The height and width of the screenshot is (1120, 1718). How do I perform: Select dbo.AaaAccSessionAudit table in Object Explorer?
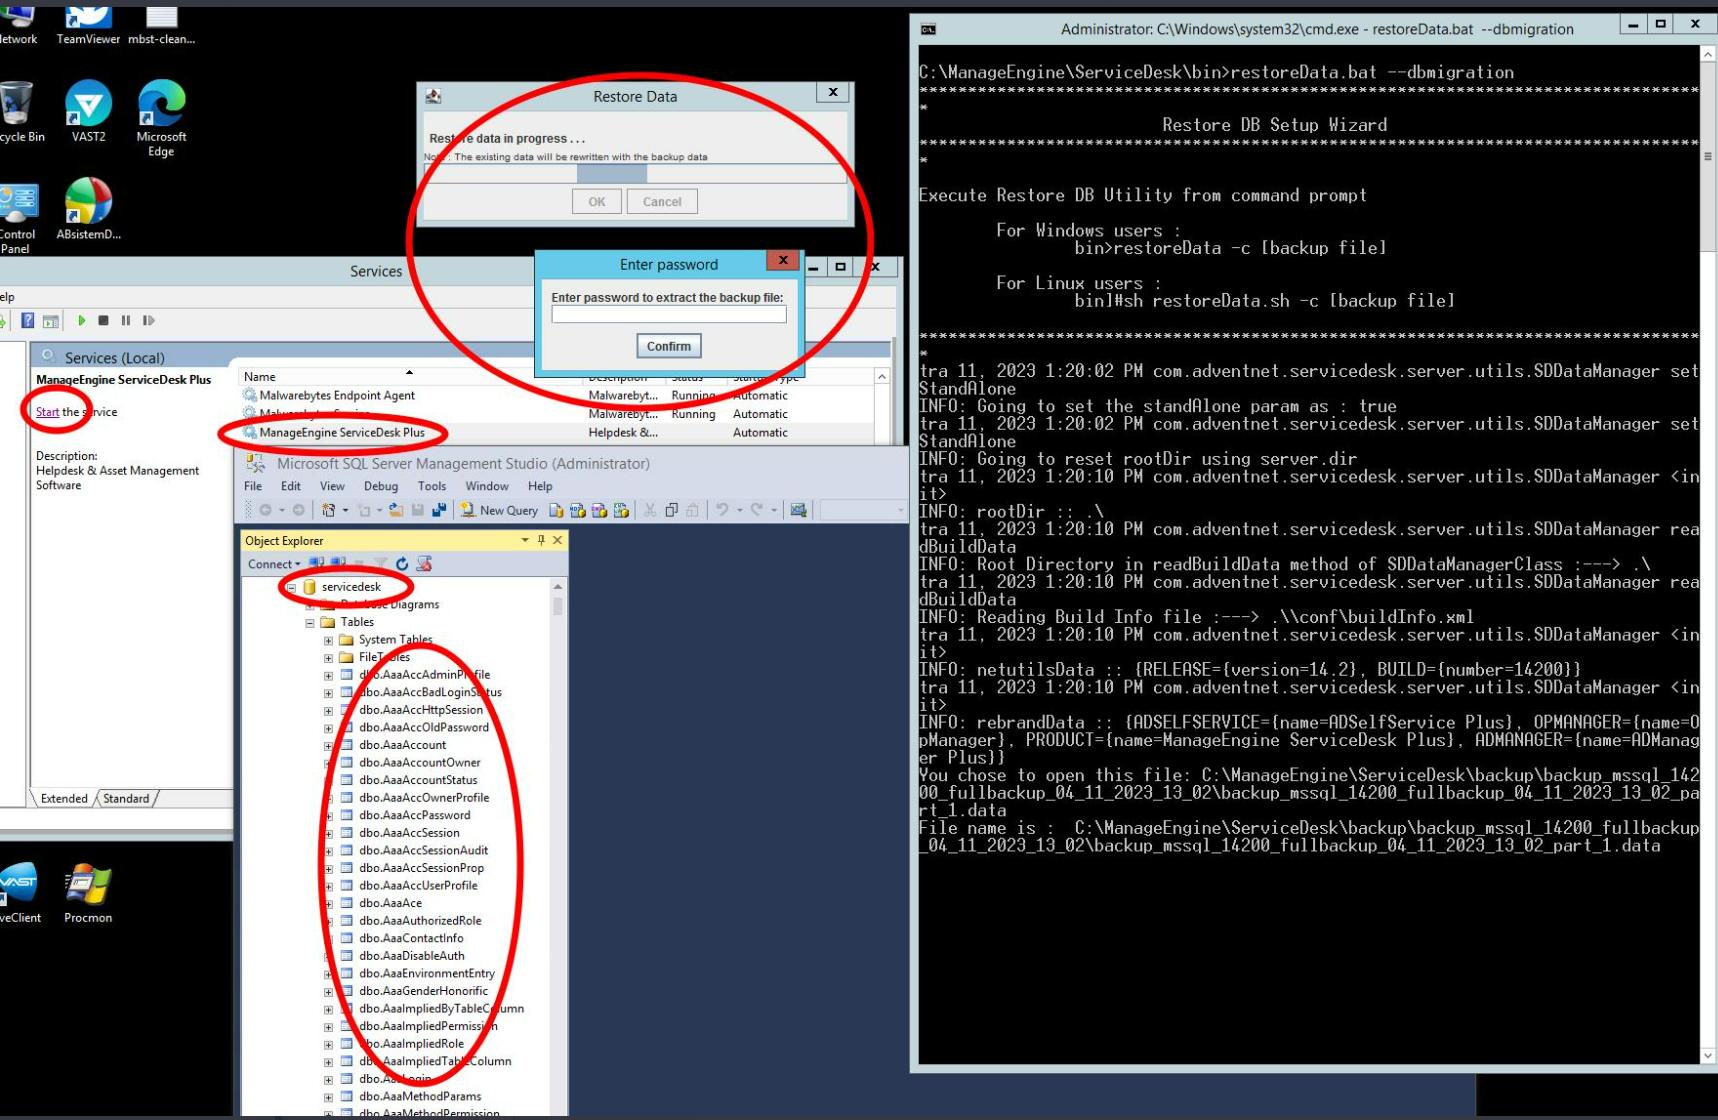click(424, 851)
